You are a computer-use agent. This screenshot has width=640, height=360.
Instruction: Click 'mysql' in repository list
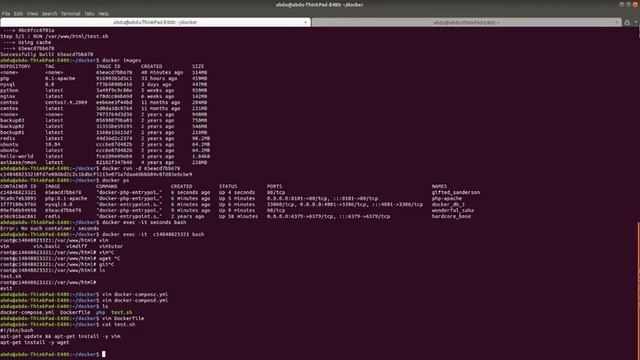pos(7,84)
